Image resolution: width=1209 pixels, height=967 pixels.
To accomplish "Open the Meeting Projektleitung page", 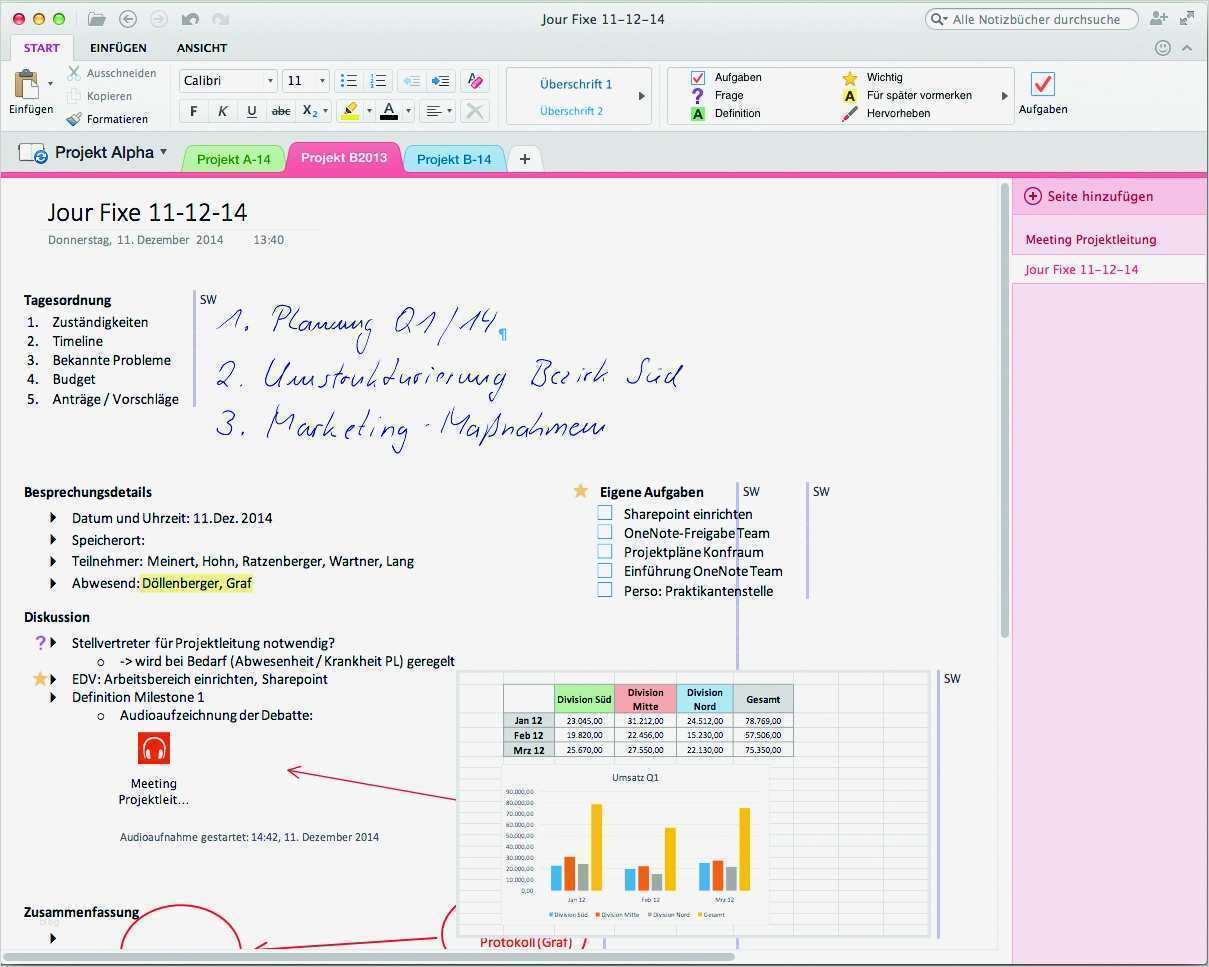I will point(1090,238).
